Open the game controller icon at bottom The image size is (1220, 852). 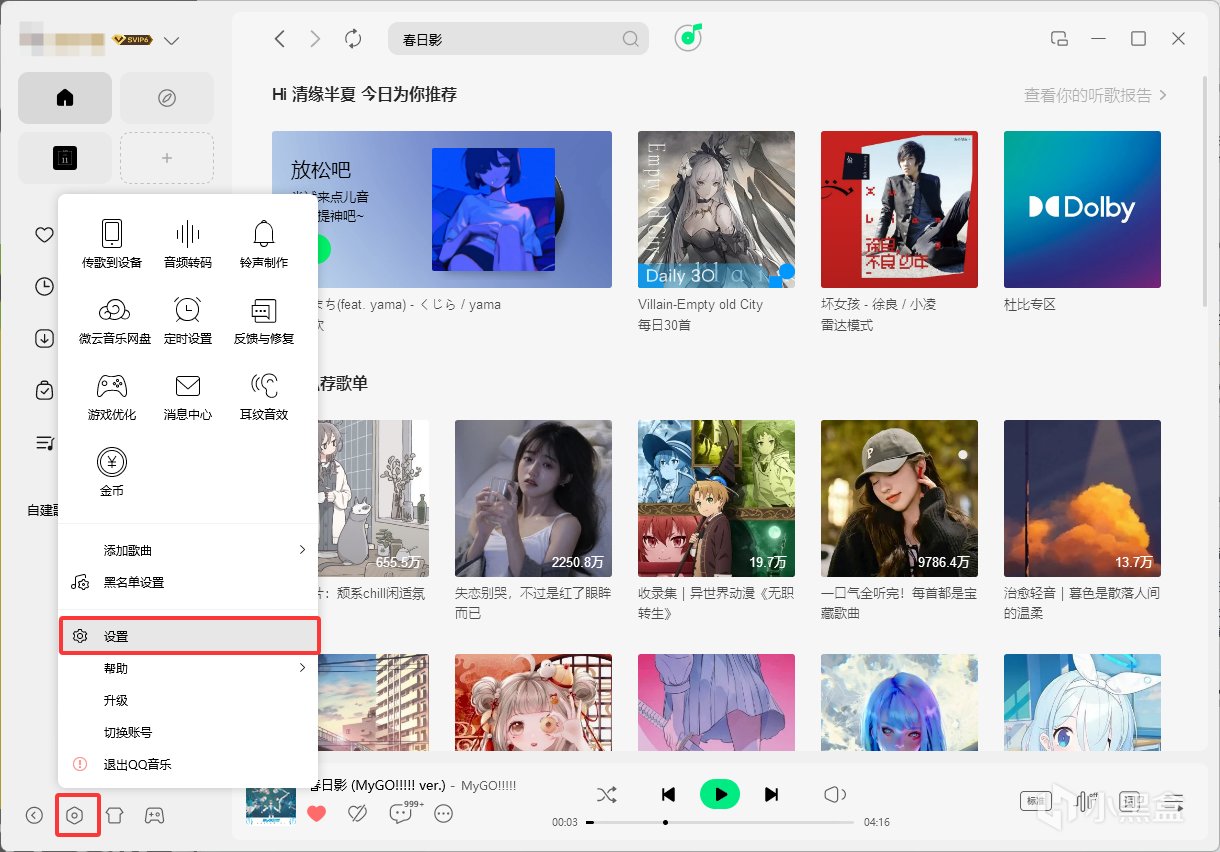coord(154,815)
